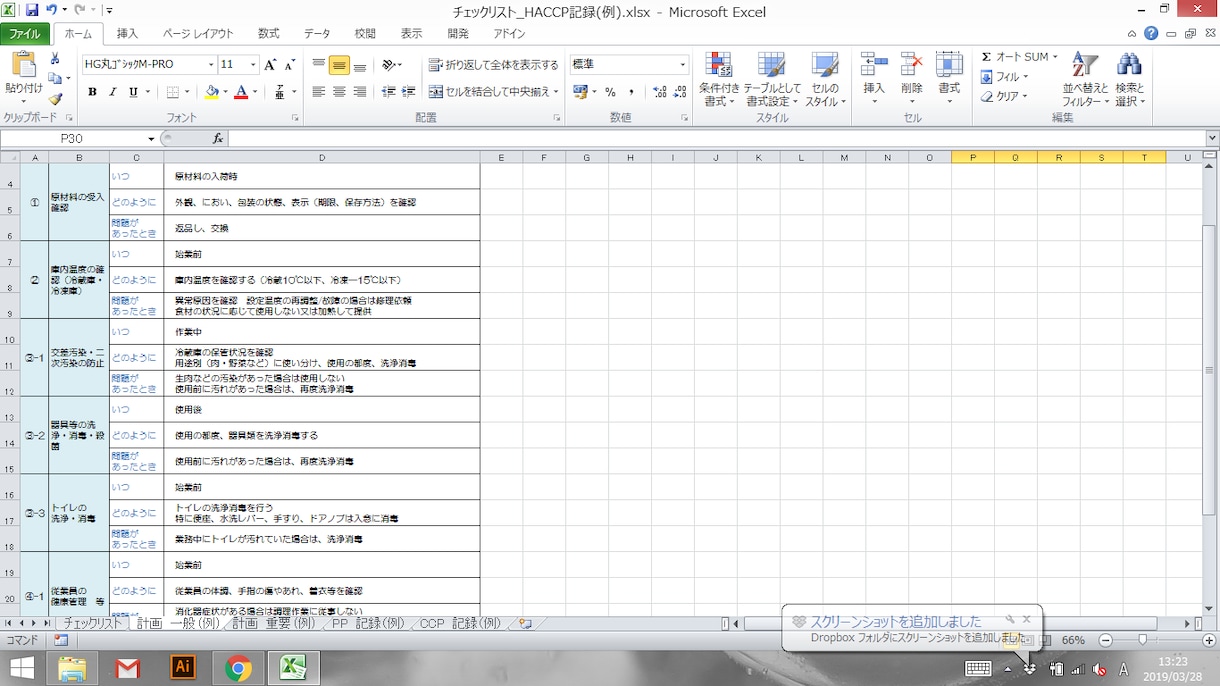Click the zoom slider in the status bar
The height and width of the screenshot is (686, 1220).
[1144, 640]
